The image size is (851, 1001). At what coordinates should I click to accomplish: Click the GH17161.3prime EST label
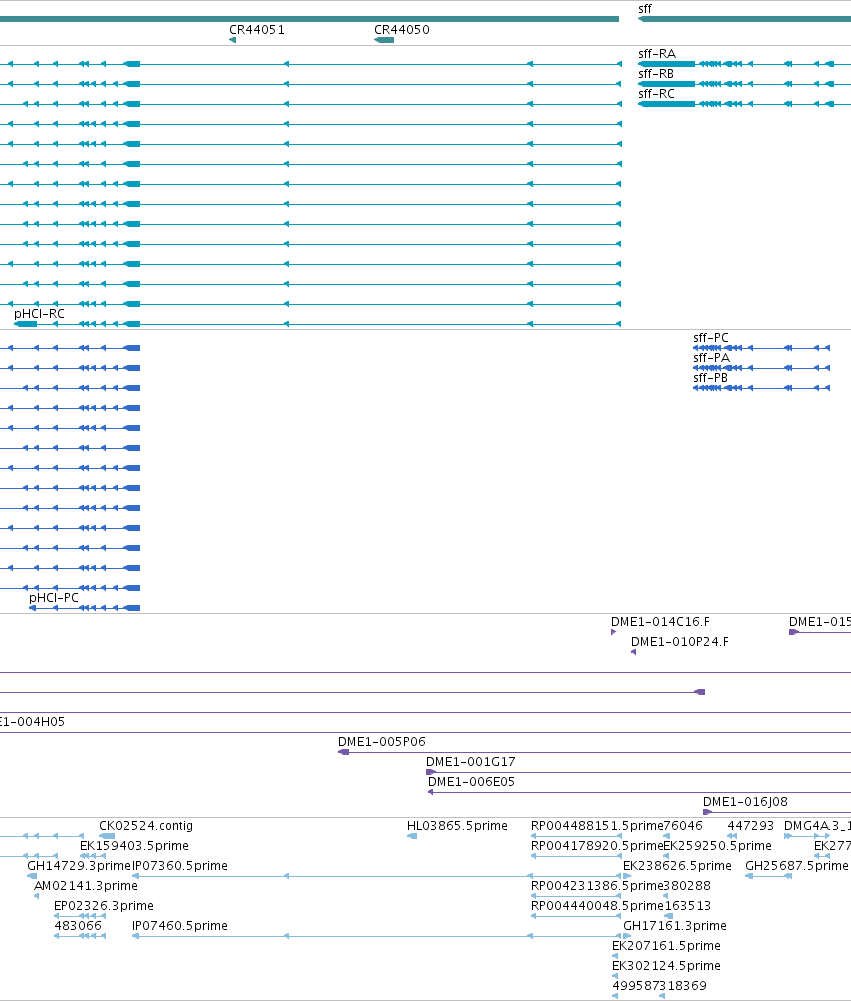tap(675, 926)
